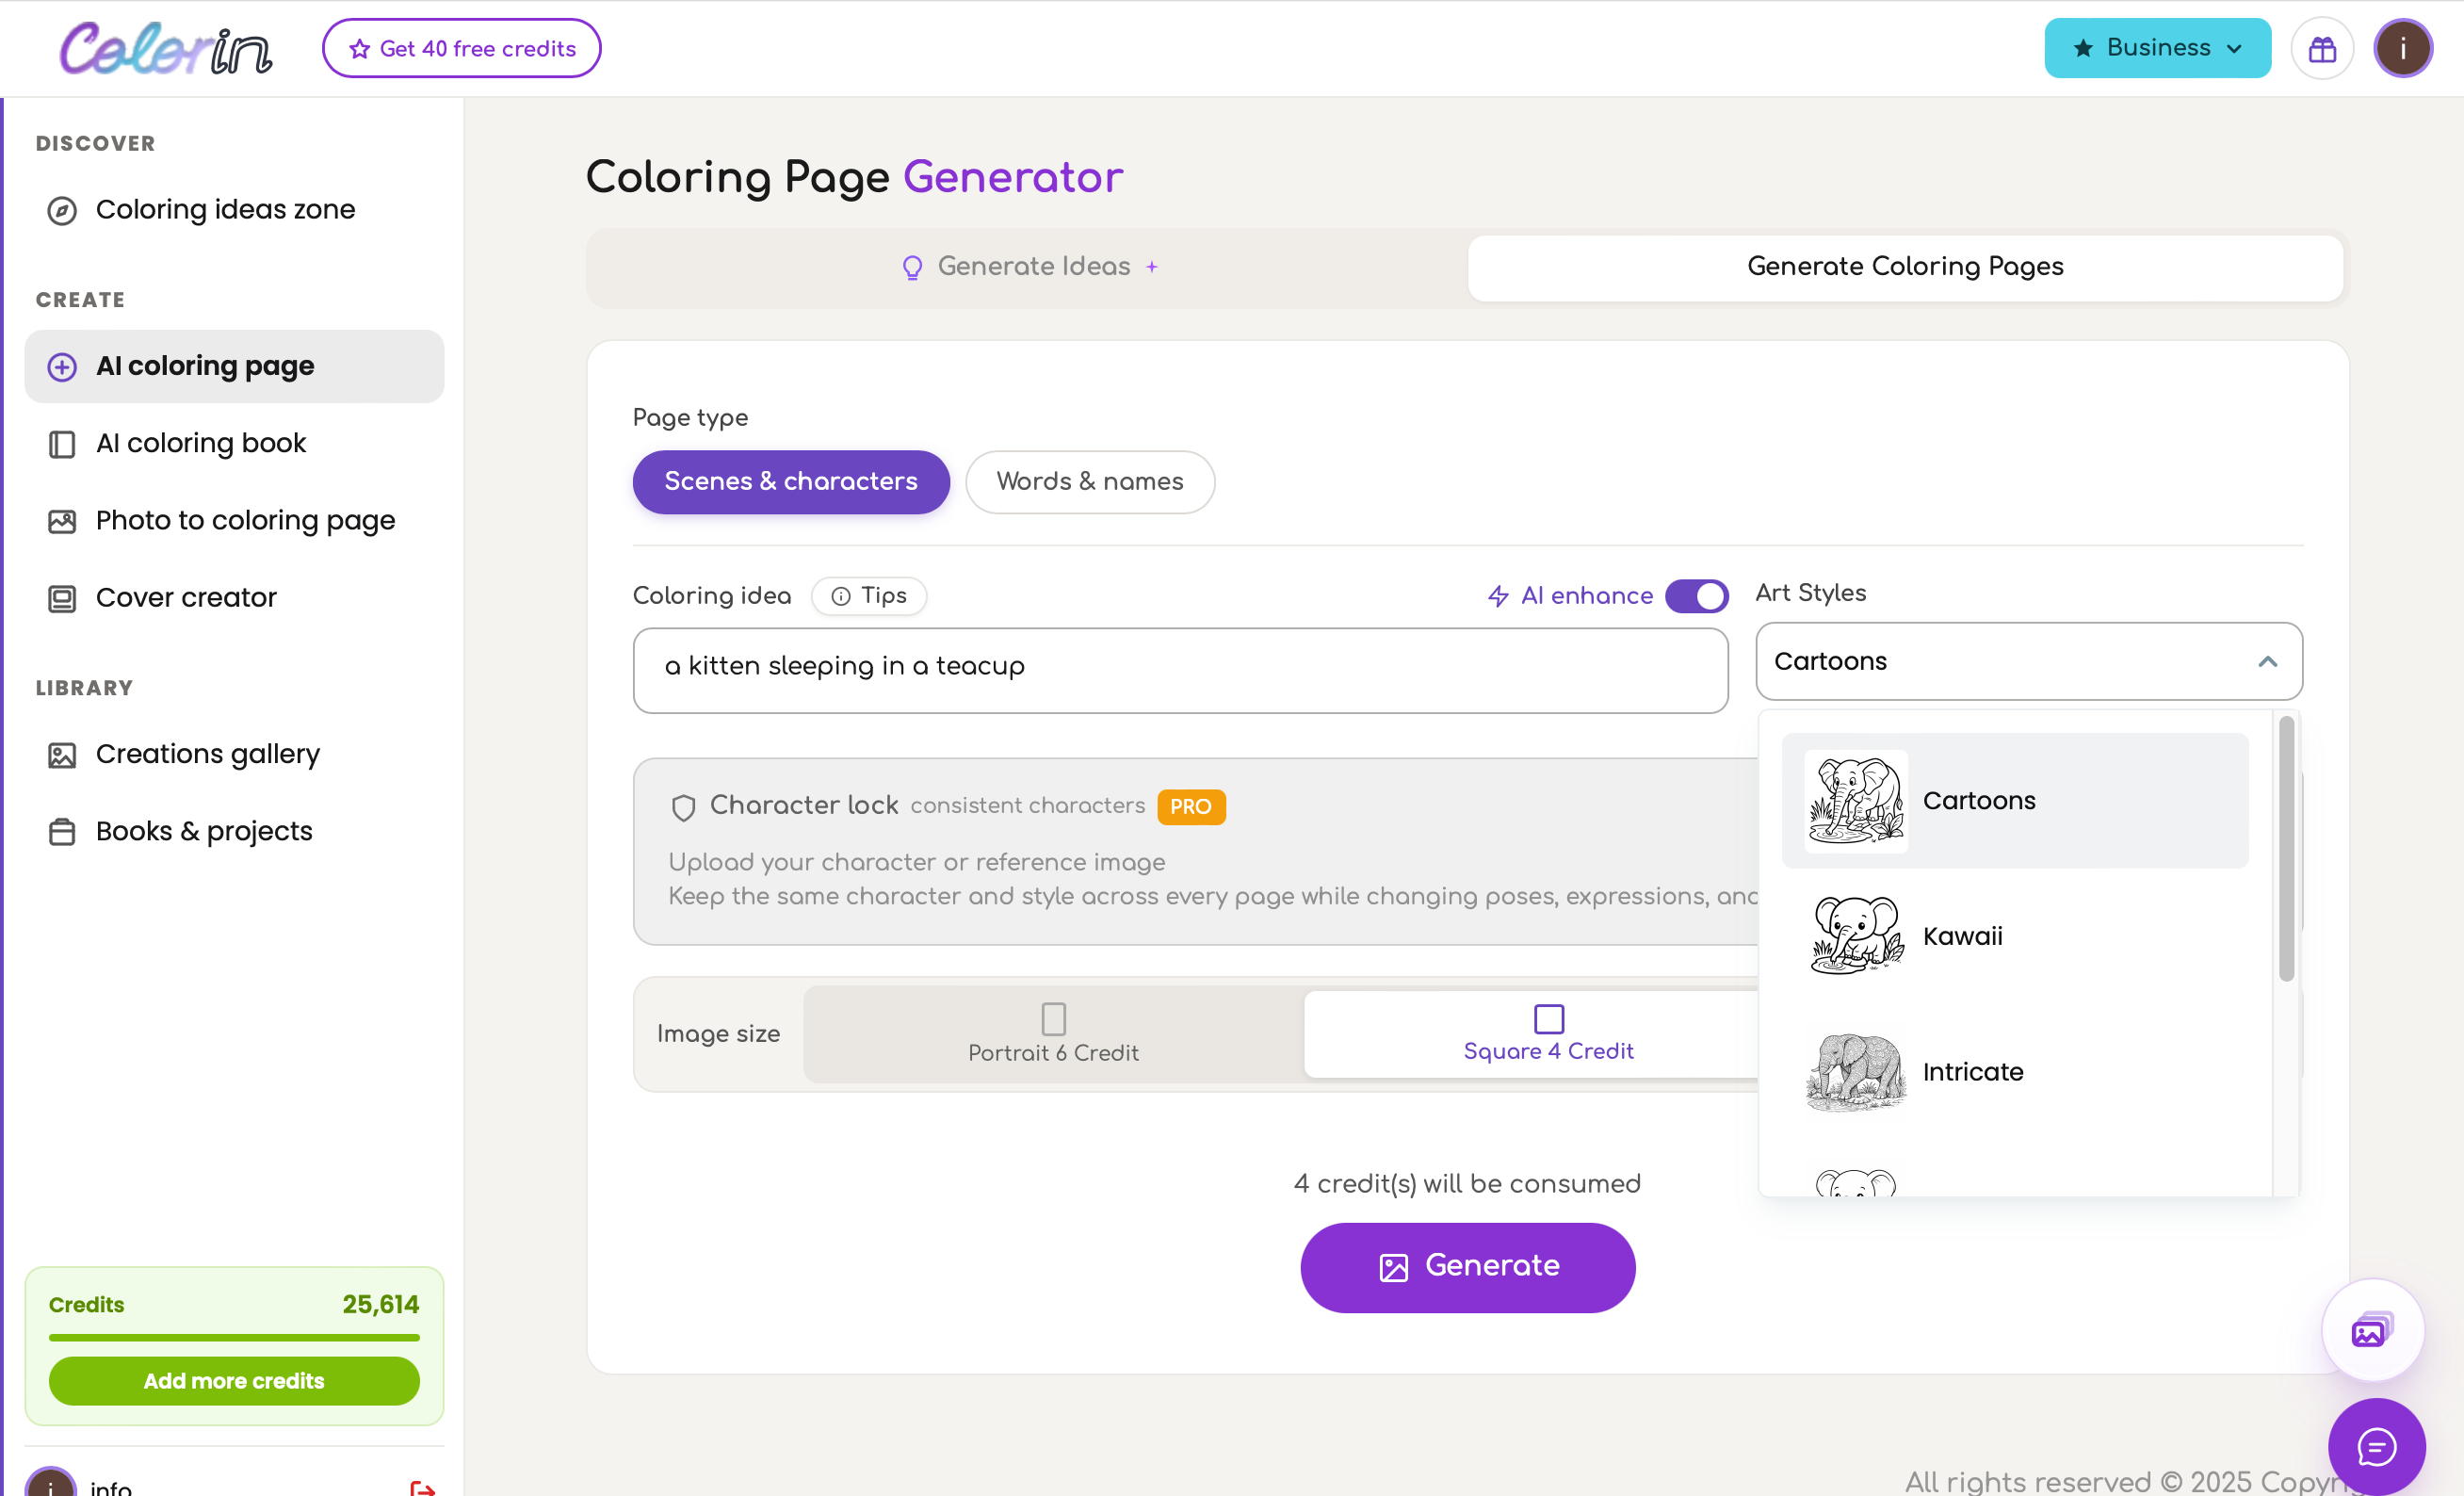This screenshot has width=2464, height=1496.
Task: Click the lightbulb icon on Generate Ideas
Action: pos(912,267)
